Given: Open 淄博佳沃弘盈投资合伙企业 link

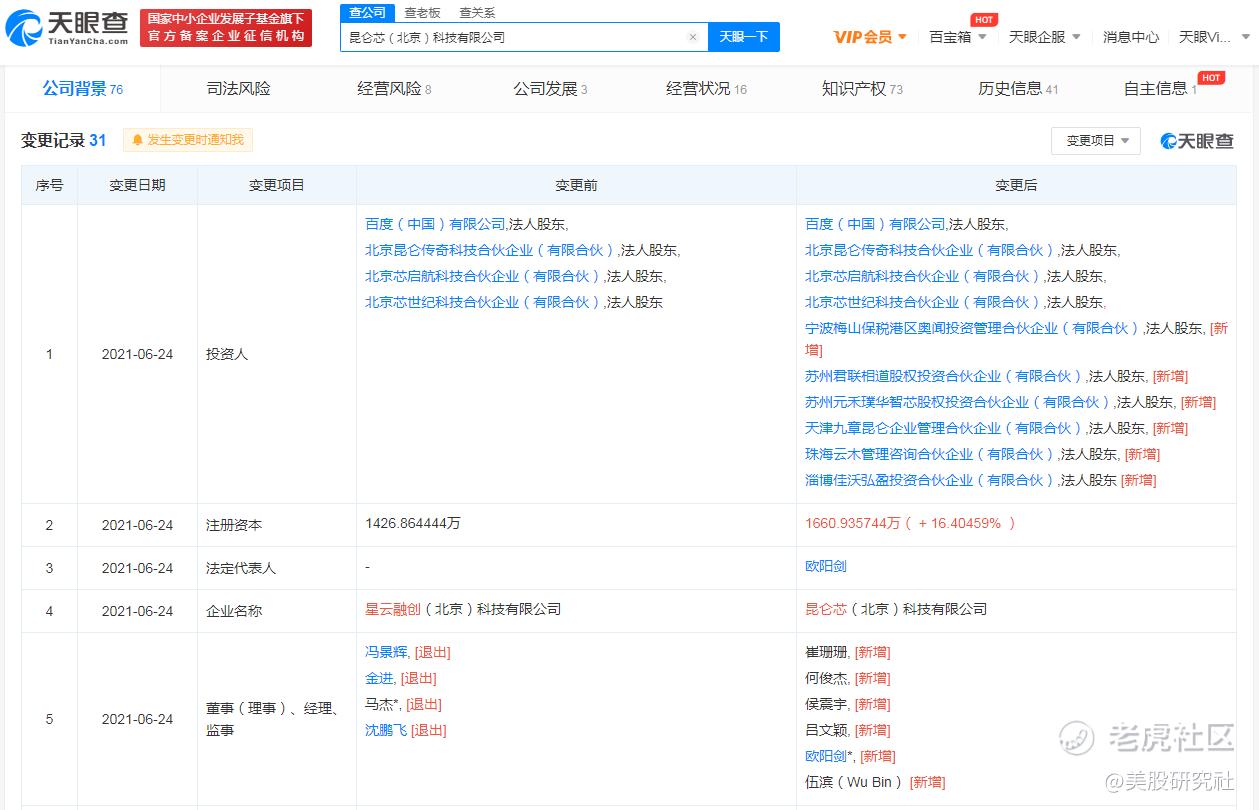Looking at the screenshot, I should (931, 481).
